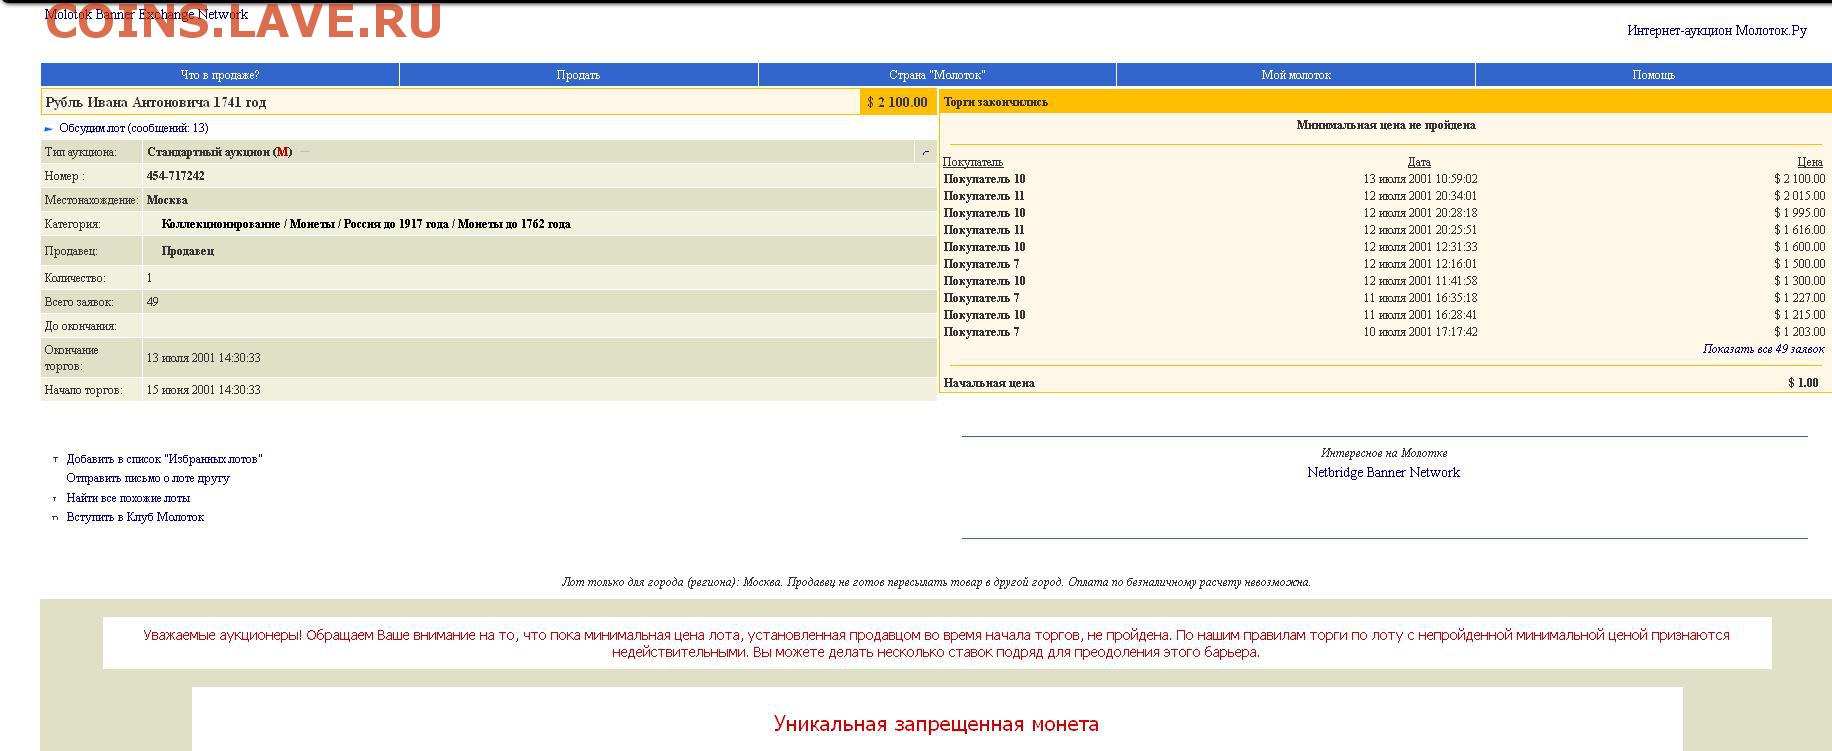Select bidder 'Покупатель 7' with $ 1 500.00 bid

click(981, 264)
